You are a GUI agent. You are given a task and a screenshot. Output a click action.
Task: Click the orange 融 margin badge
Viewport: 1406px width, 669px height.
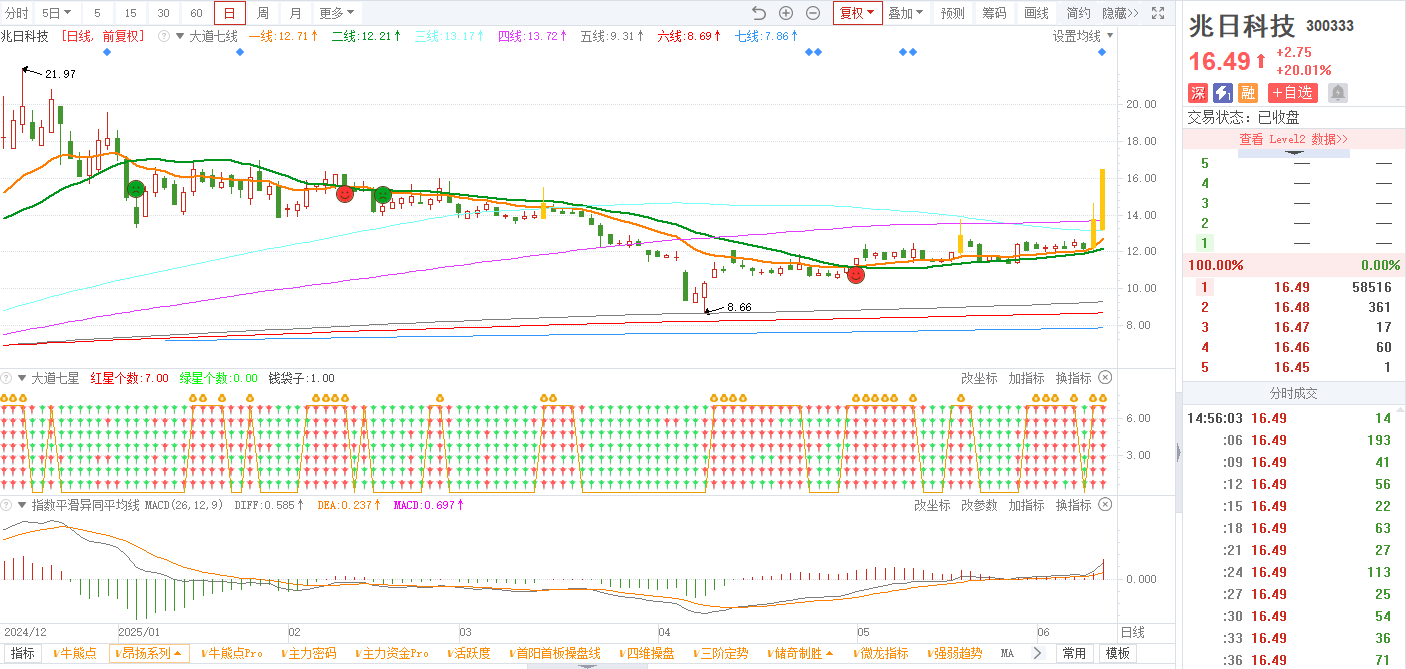(1247, 93)
